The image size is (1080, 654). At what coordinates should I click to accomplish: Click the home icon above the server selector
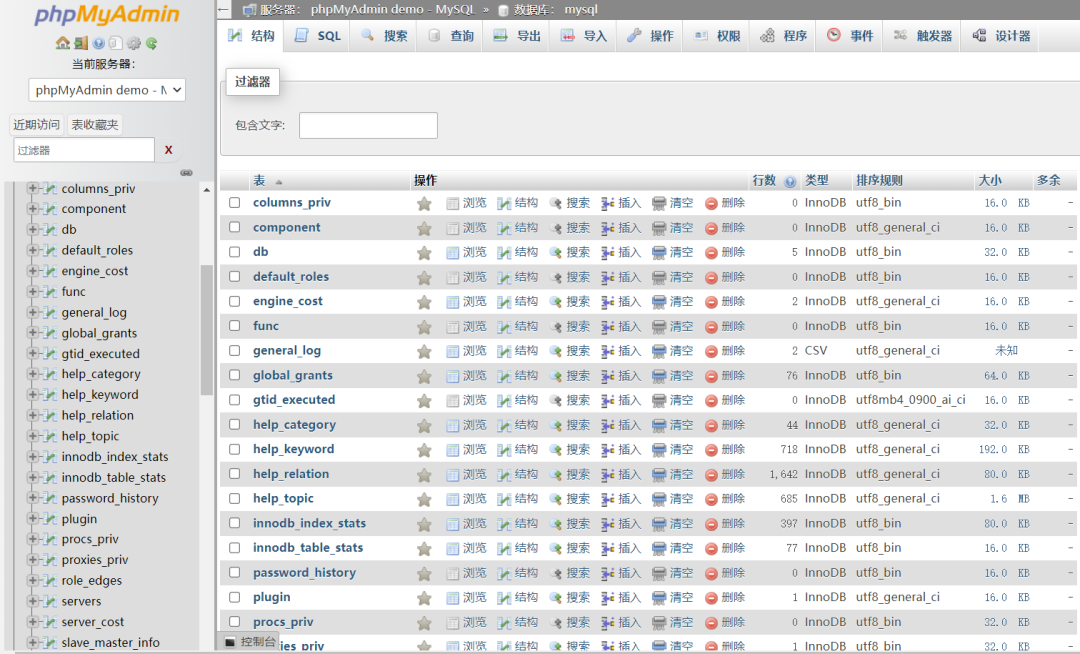pos(62,44)
